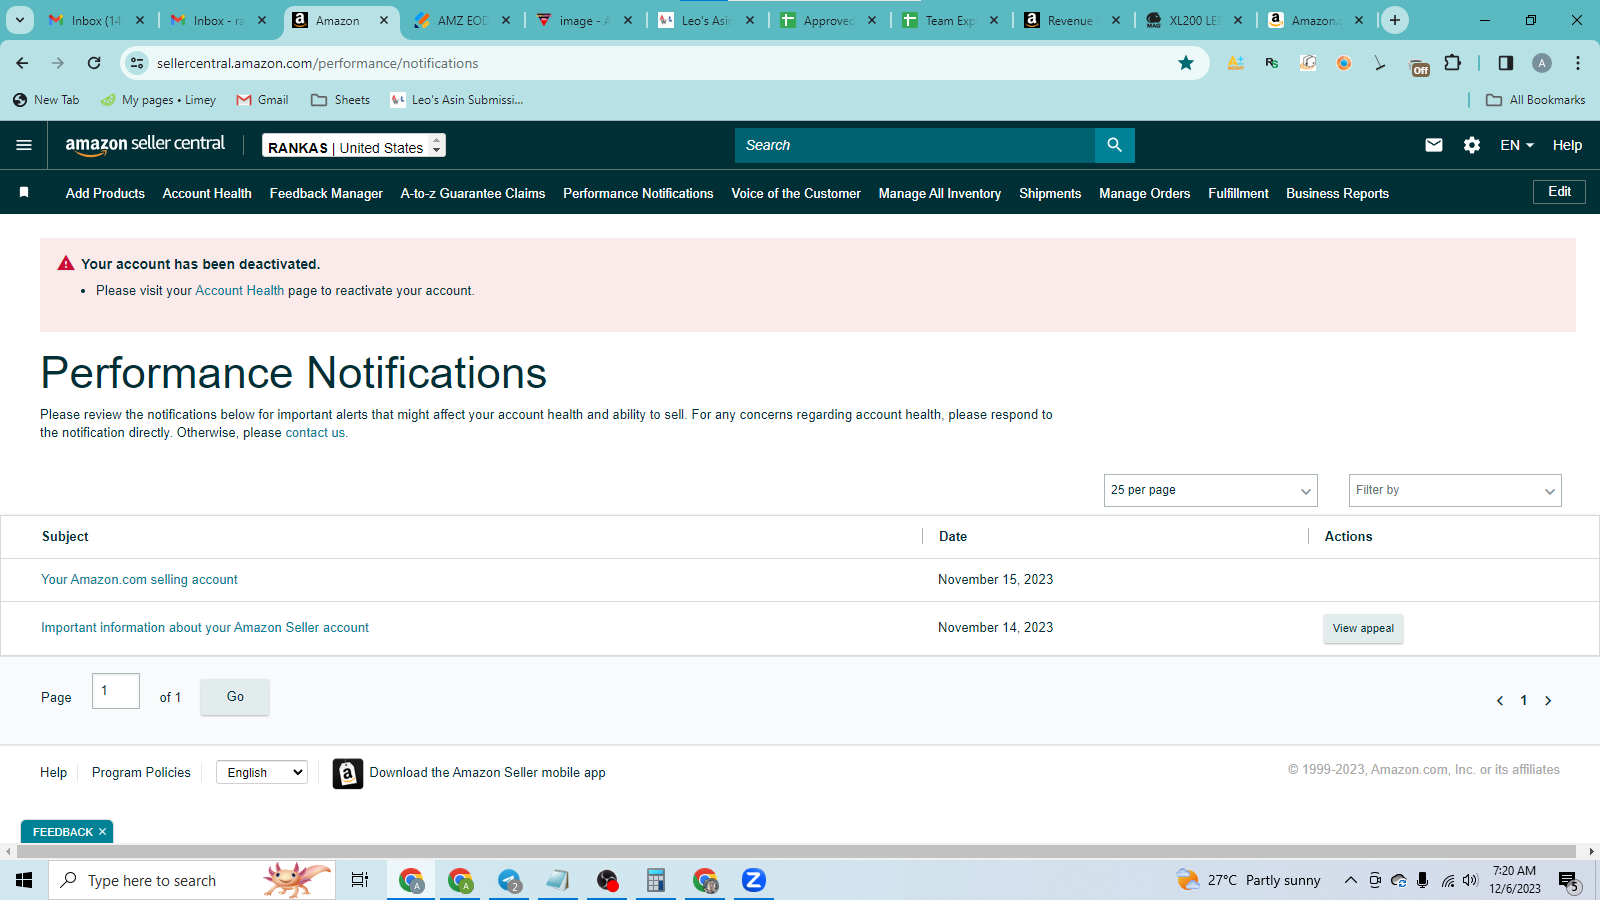Screen dimensions: 1600x900
Task: Click the Edit button in nav bar
Action: [x=1559, y=192]
